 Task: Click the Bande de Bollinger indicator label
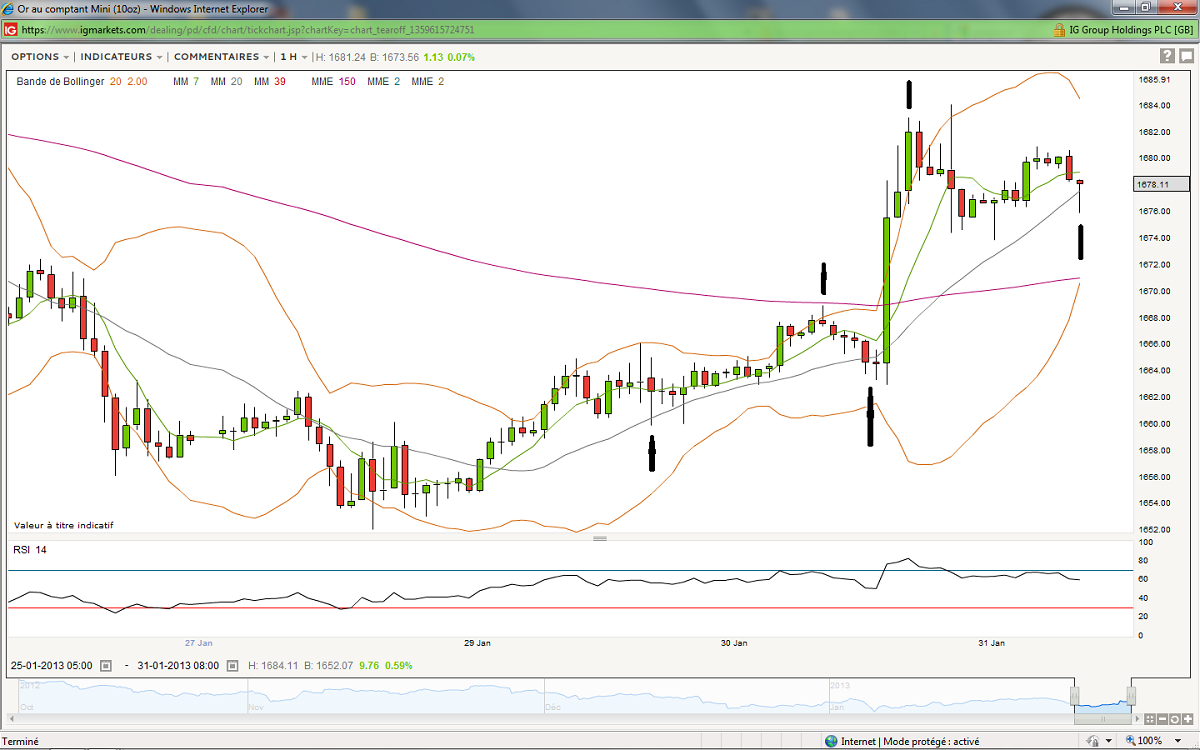coord(60,81)
